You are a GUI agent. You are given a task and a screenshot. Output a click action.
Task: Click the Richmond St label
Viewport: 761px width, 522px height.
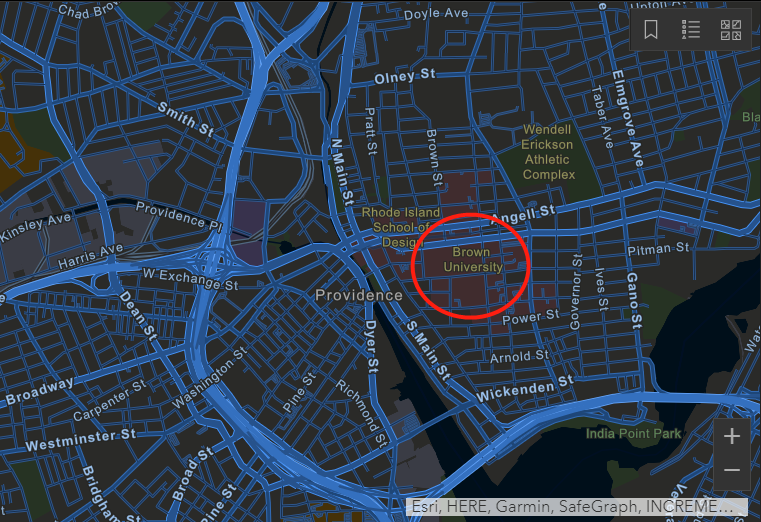click(362, 413)
